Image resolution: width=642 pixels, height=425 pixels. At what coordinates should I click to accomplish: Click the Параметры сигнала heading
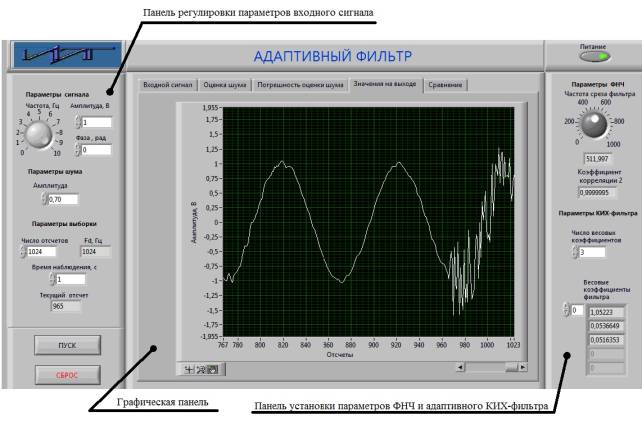[x=57, y=95]
